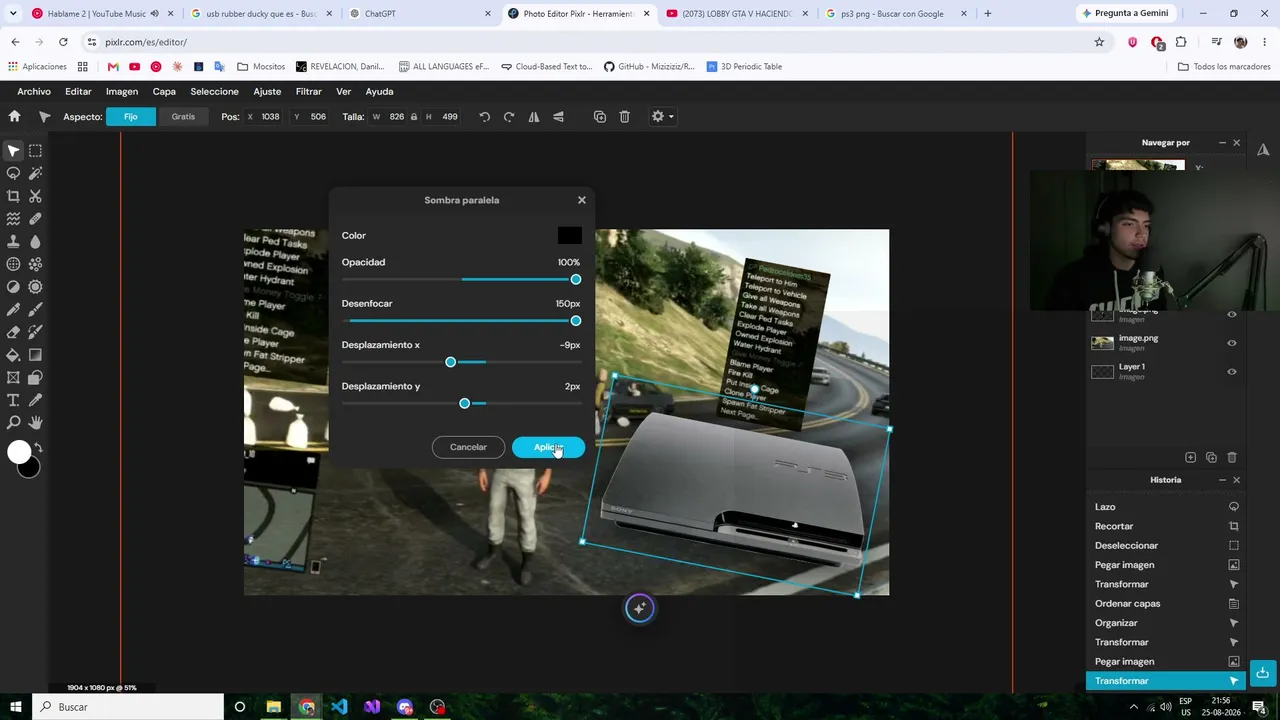Close the Sombra paralela dialog
Viewport: 1280px width, 720px height.
(582, 200)
